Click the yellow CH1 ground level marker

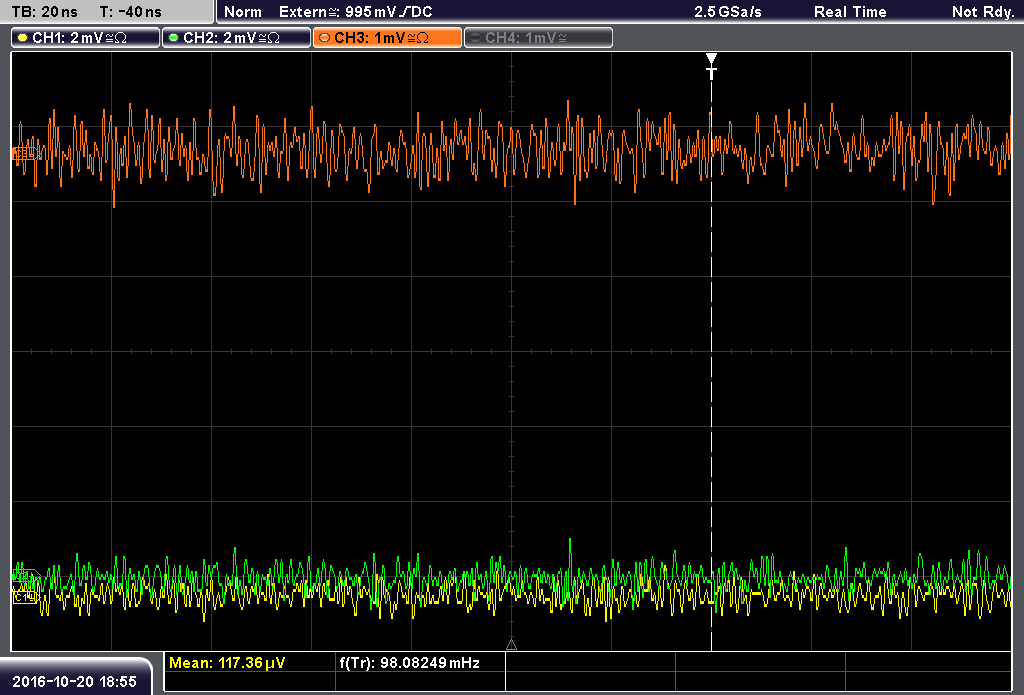25,597
